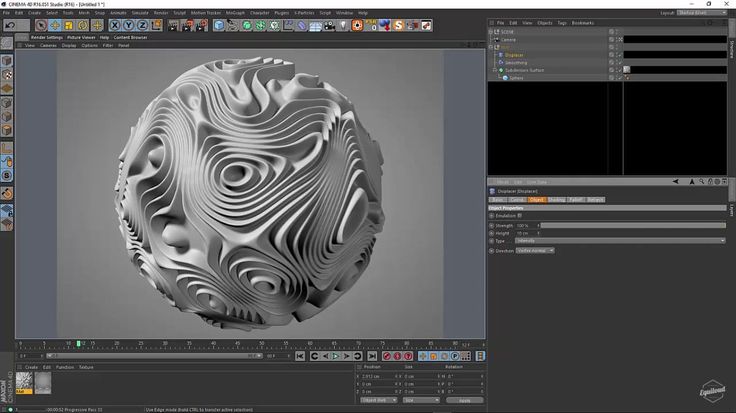Open Object Manager Bookmarks menu
This screenshot has height=413, width=736.
pos(583,23)
